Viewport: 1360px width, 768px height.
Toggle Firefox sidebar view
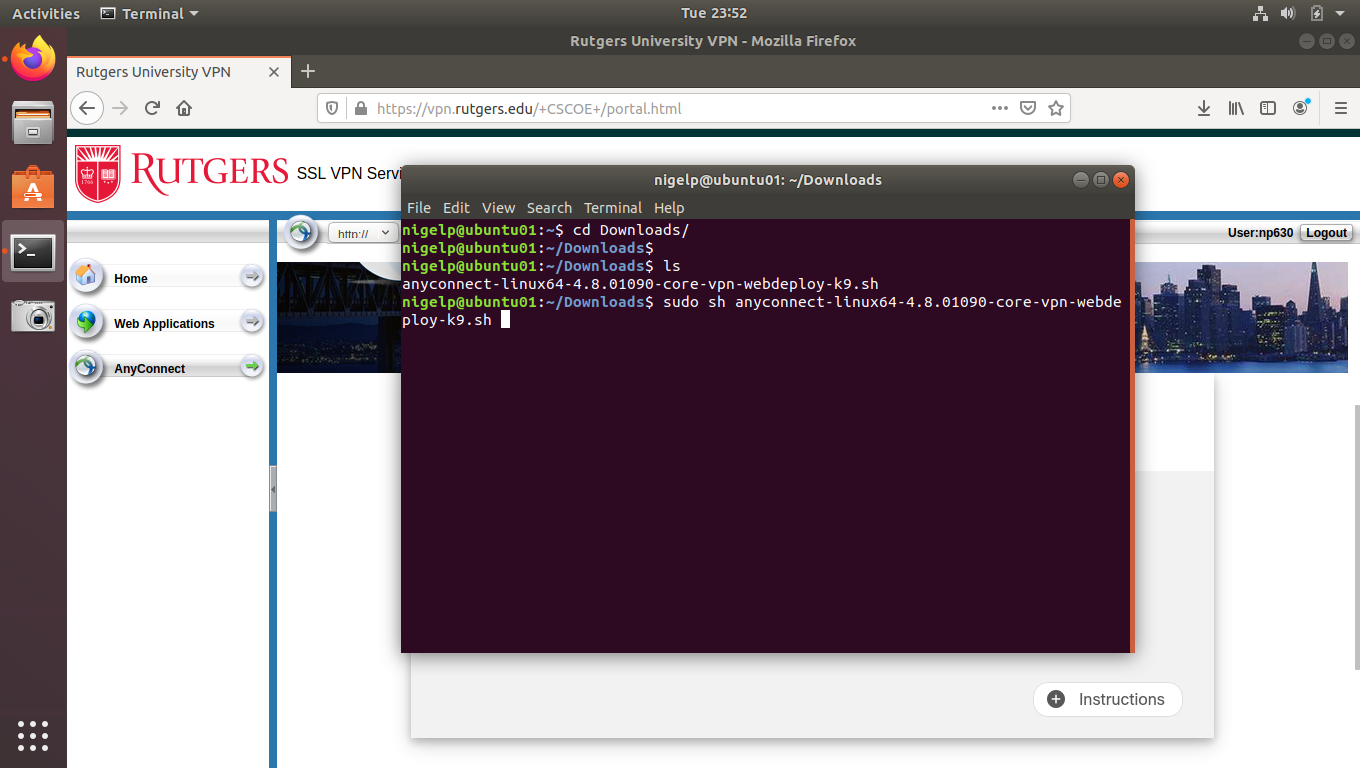click(1268, 108)
